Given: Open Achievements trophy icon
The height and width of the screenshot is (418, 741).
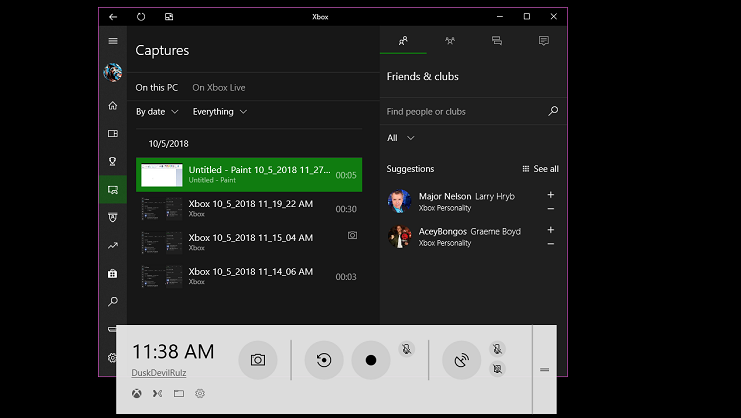Looking at the screenshot, I should [113, 162].
